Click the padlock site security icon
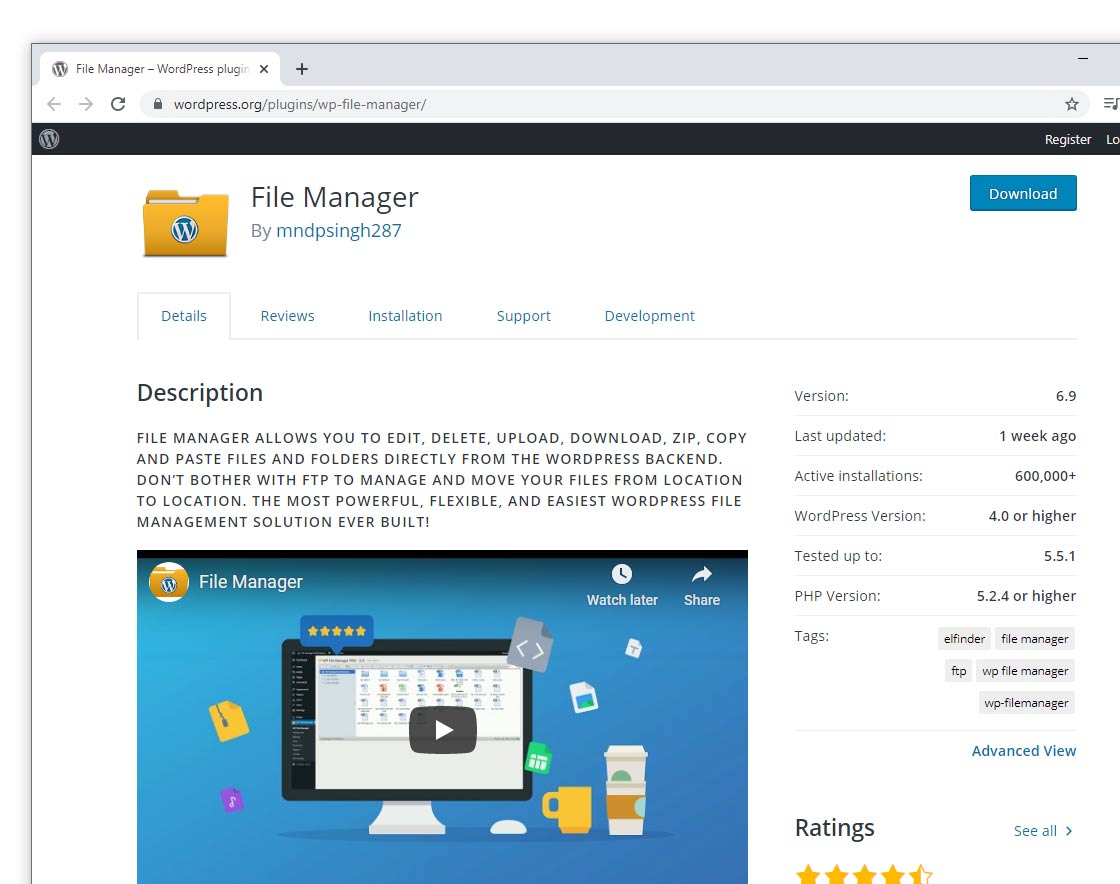The width and height of the screenshot is (1120, 884). pyautogui.click(x=158, y=104)
